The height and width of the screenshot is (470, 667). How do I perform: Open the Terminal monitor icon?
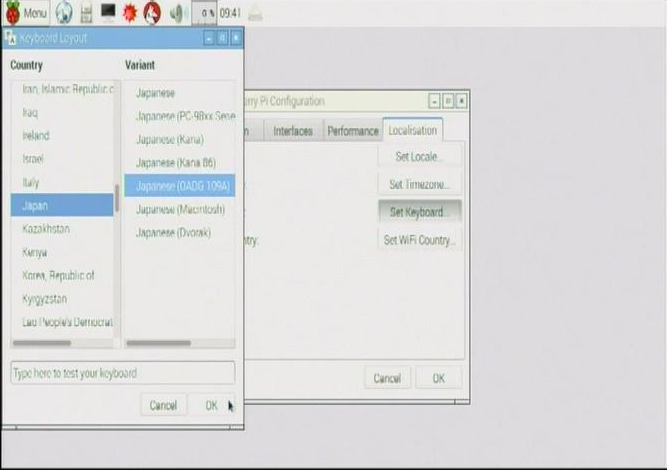pos(108,12)
